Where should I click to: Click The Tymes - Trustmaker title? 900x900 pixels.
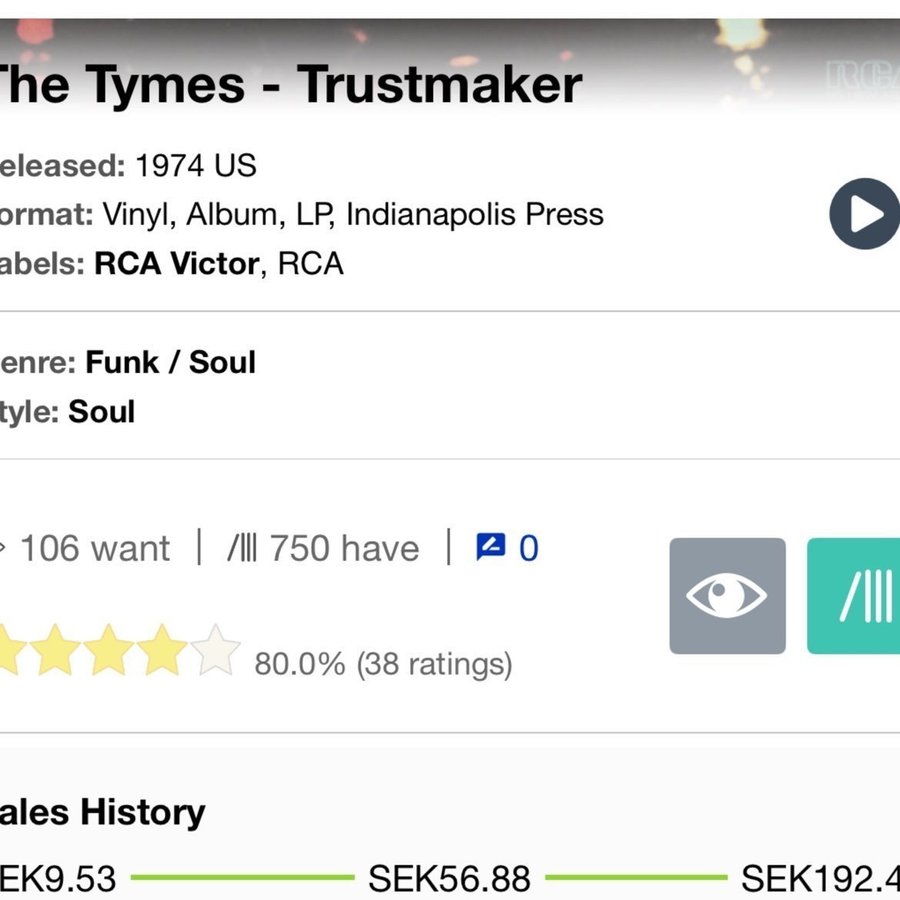click(290, 84)
